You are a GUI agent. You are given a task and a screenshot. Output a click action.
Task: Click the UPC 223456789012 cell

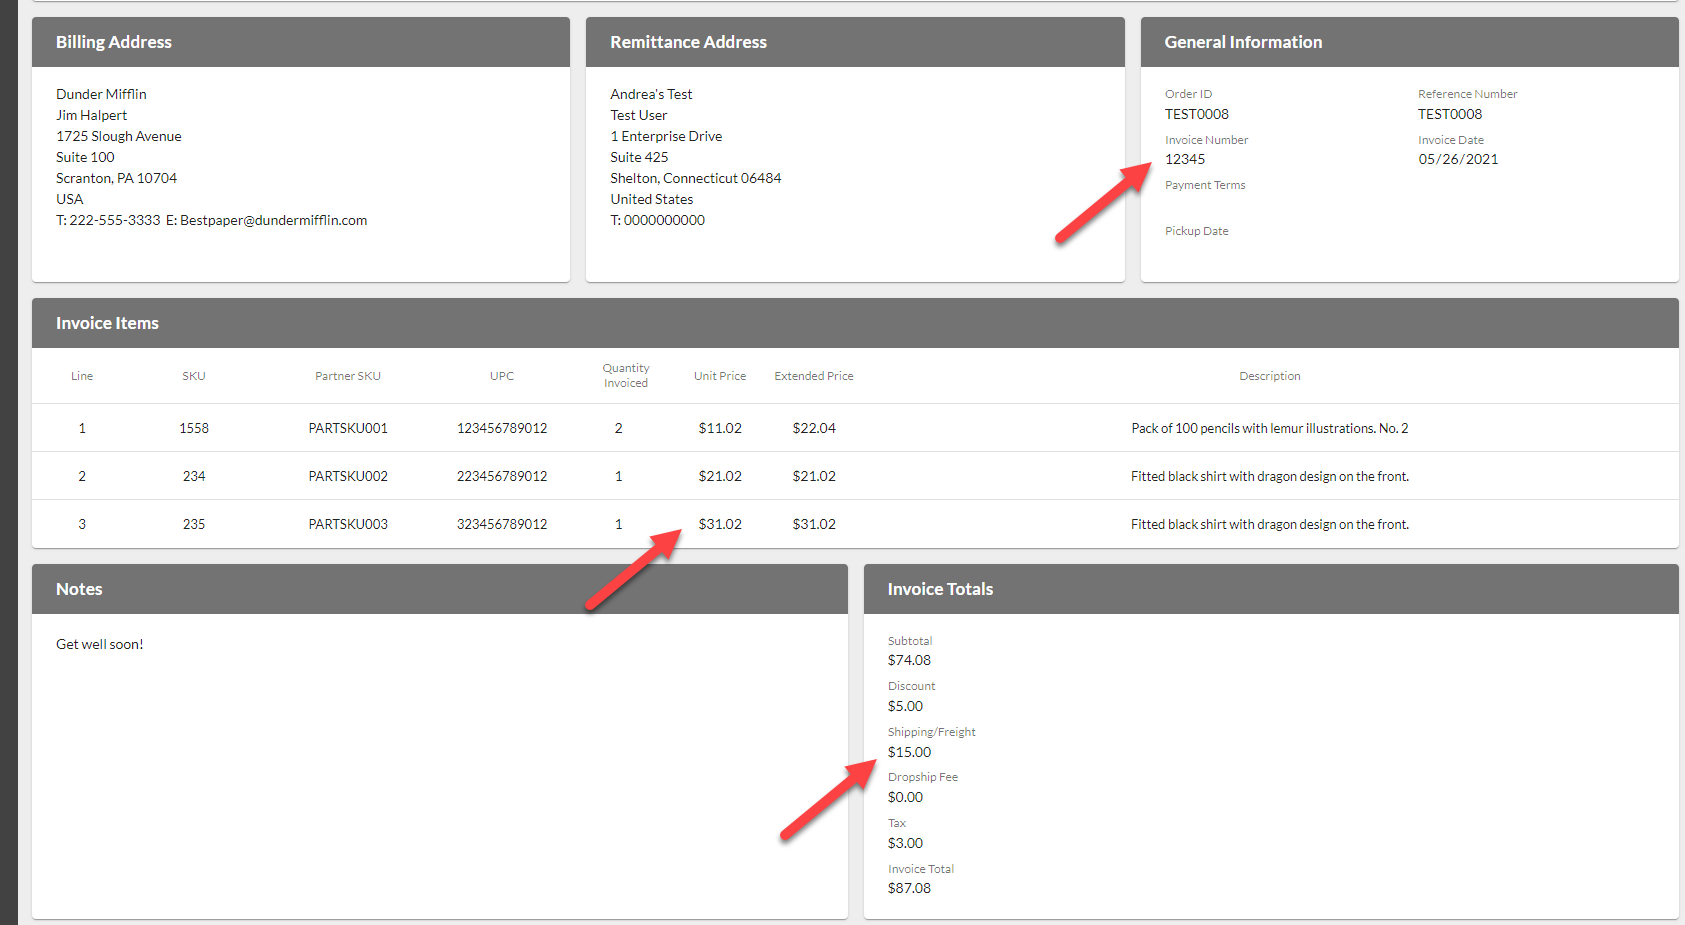point(501,476)
